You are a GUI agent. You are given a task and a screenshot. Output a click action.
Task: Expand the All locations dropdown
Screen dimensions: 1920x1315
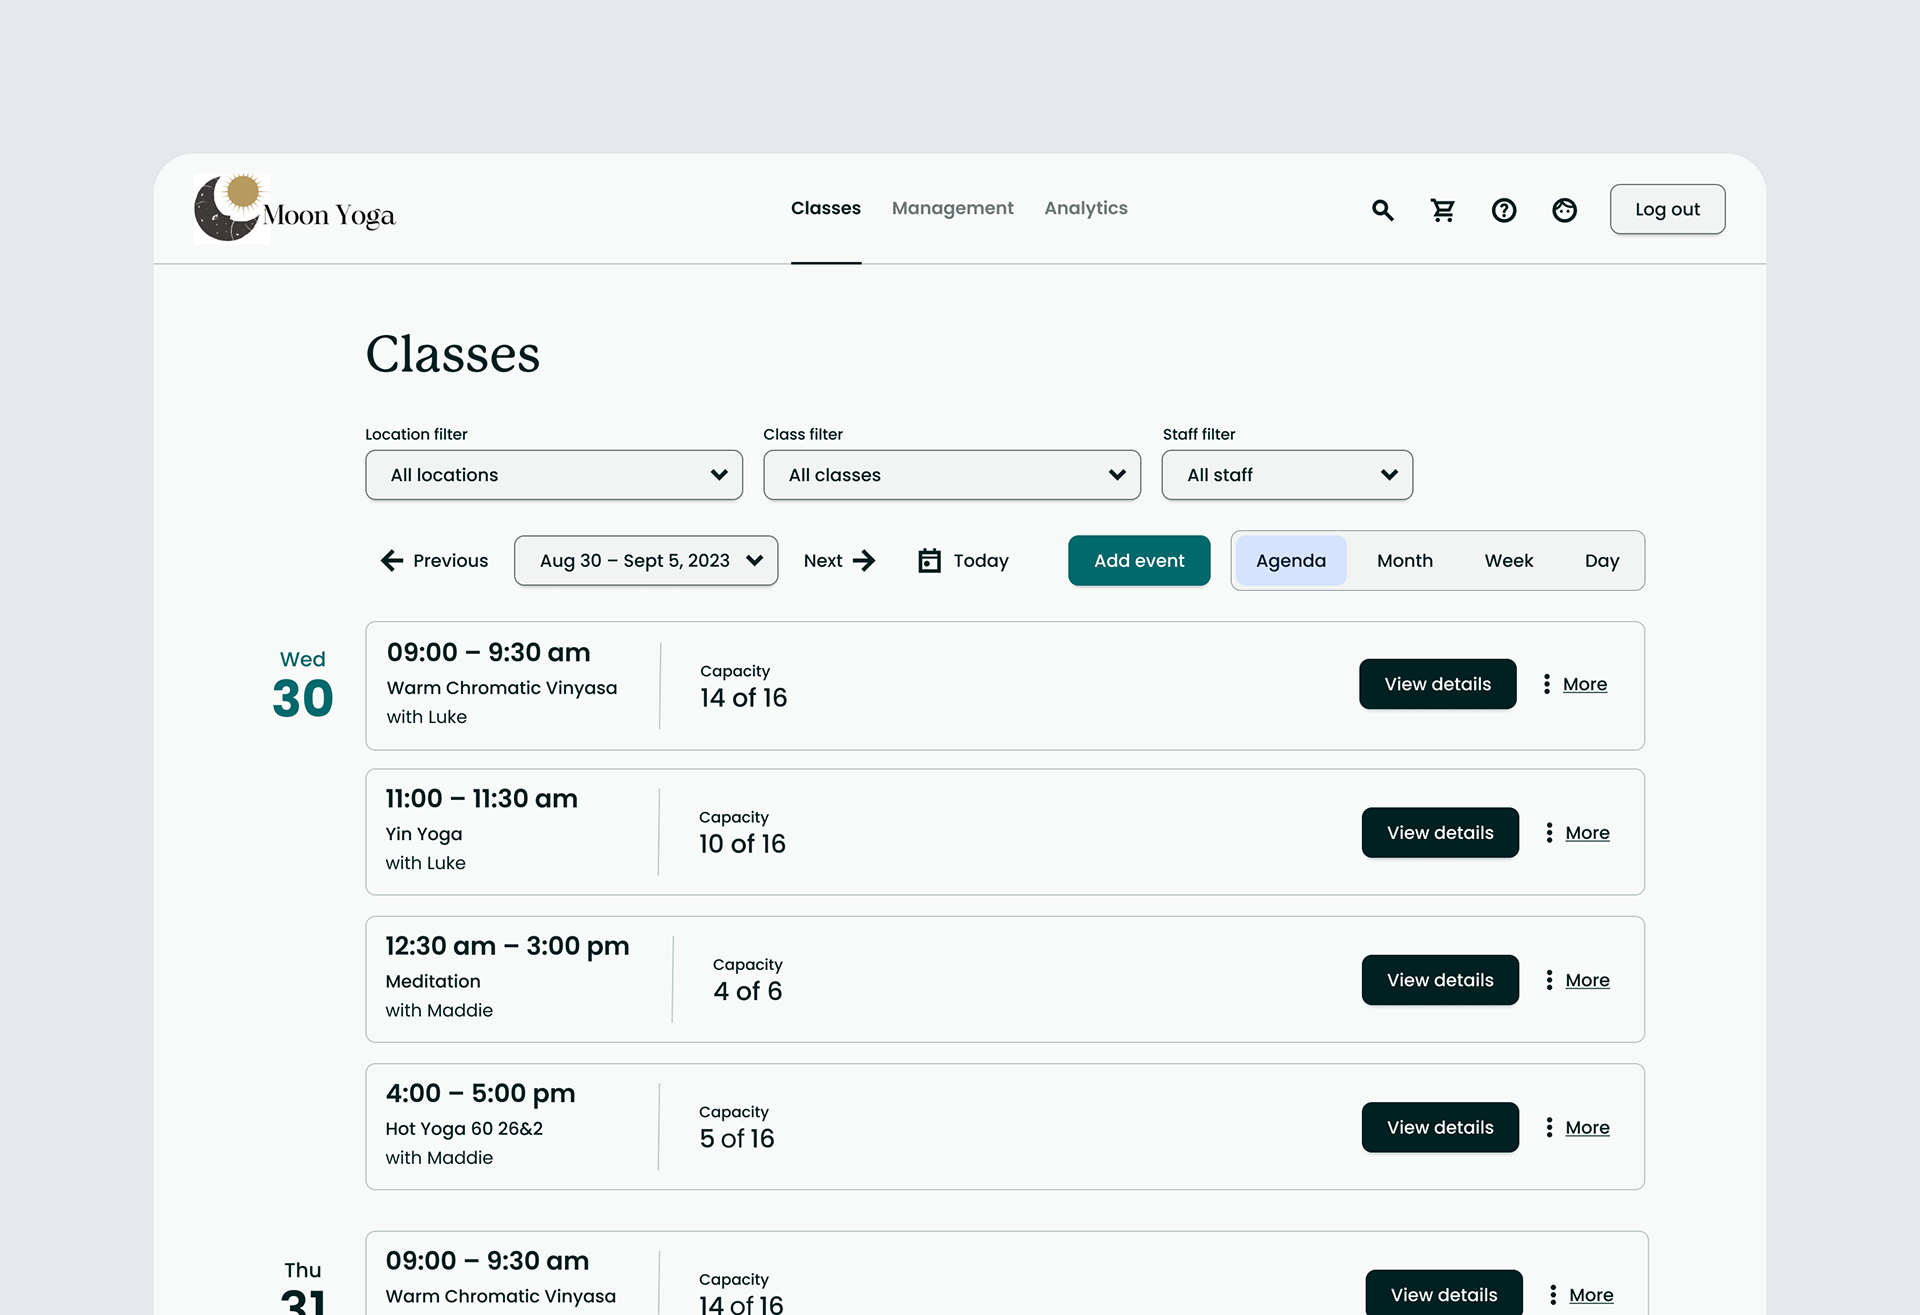pos(554,475)
